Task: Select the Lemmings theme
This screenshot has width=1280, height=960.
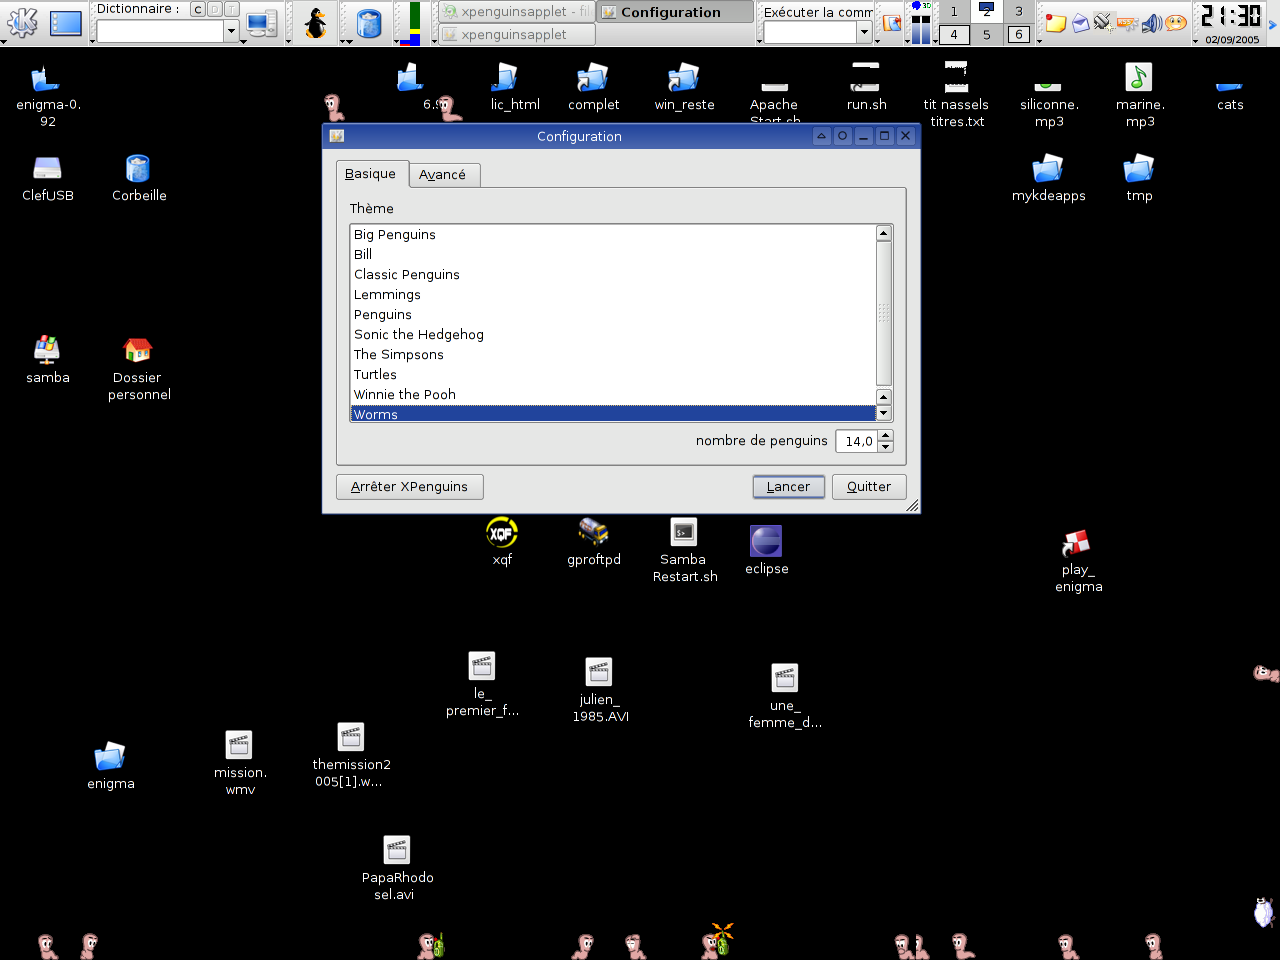Action: click(x=613, y=294)
